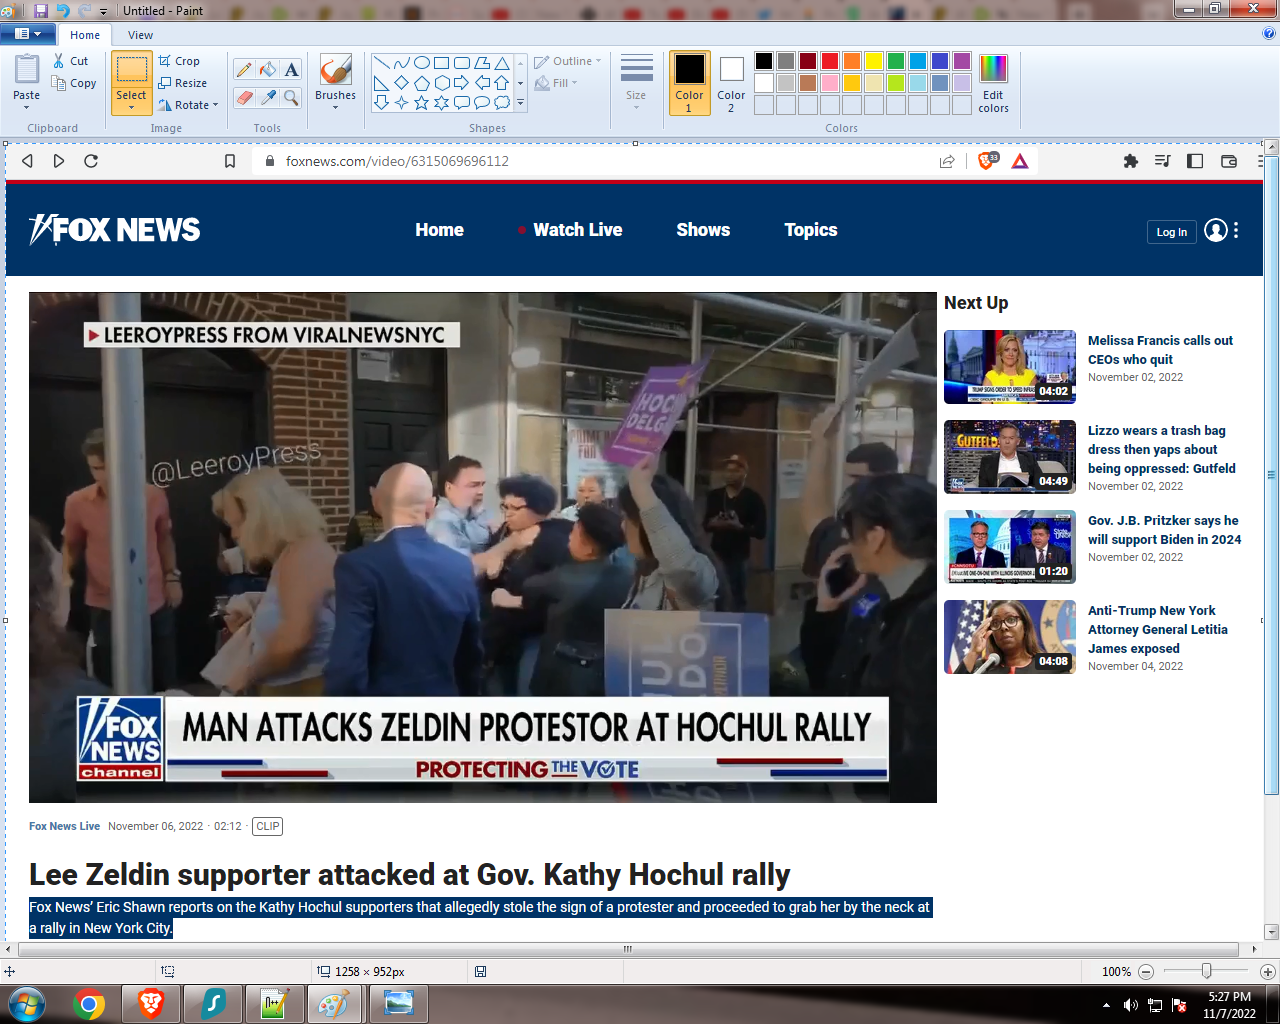The height and width of the screenshot is (1024, 1280).
Task: Switch to the Home ribbon tab
Action: click(x=85, y=35)
